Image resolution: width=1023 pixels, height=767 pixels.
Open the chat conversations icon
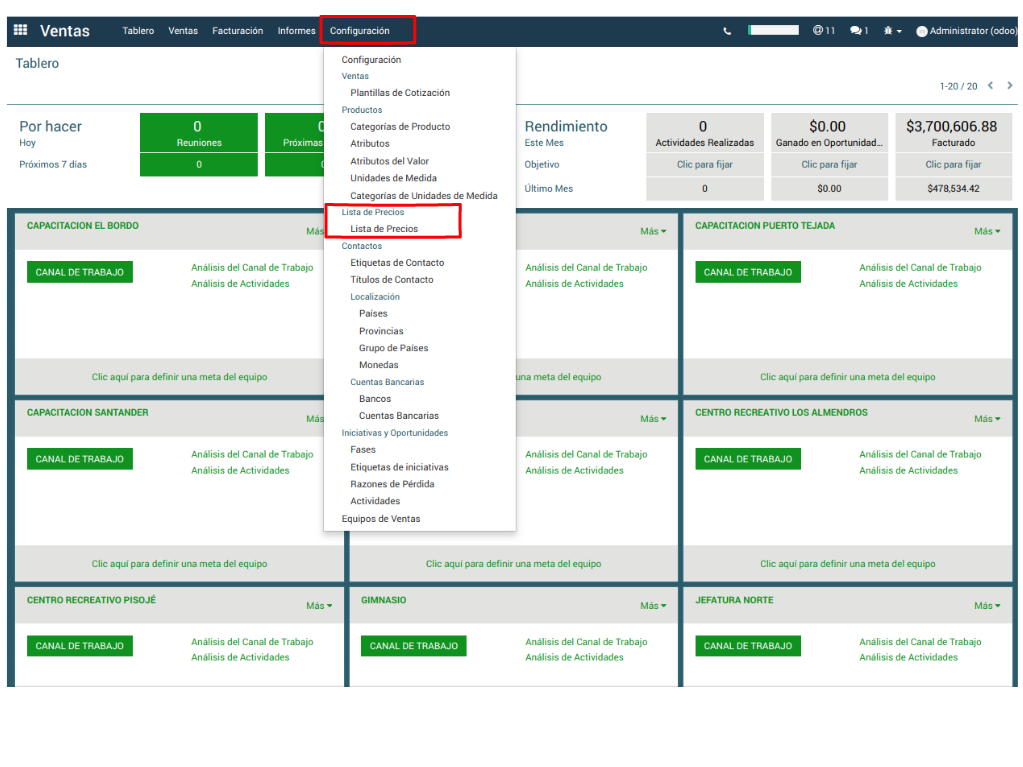pos(859,31)
